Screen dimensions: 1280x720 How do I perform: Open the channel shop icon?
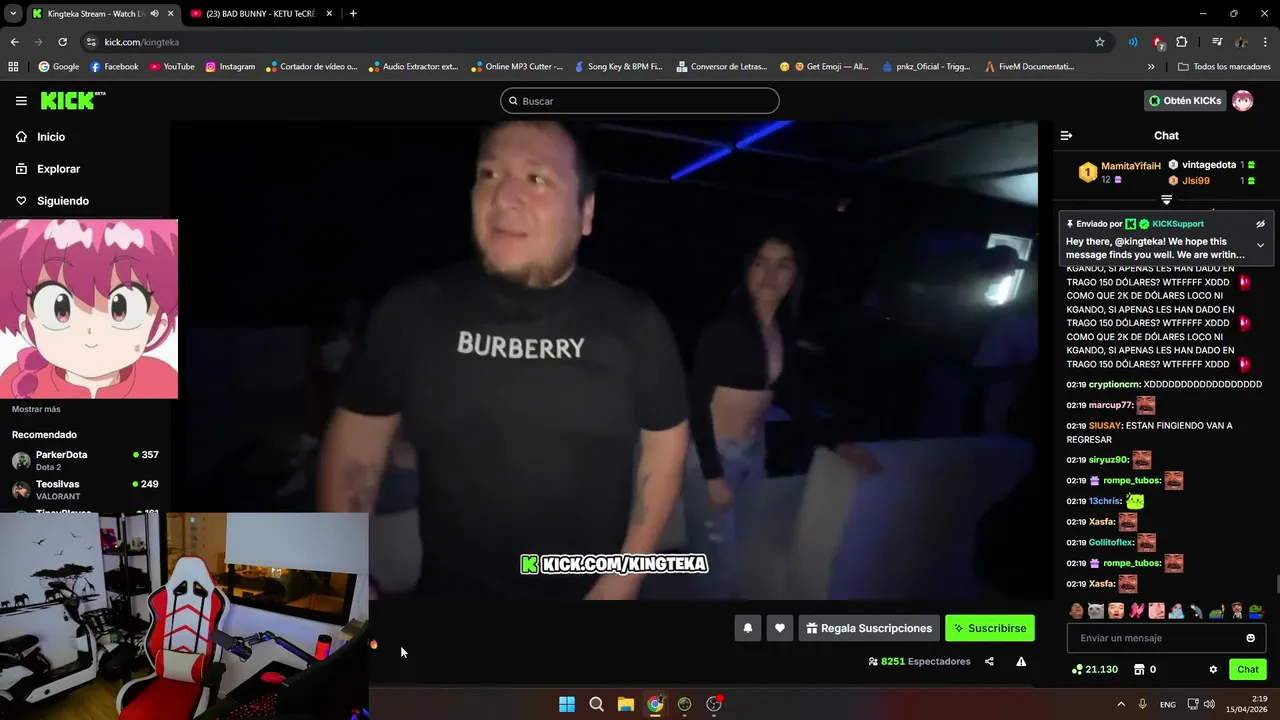click(1138, 670)
